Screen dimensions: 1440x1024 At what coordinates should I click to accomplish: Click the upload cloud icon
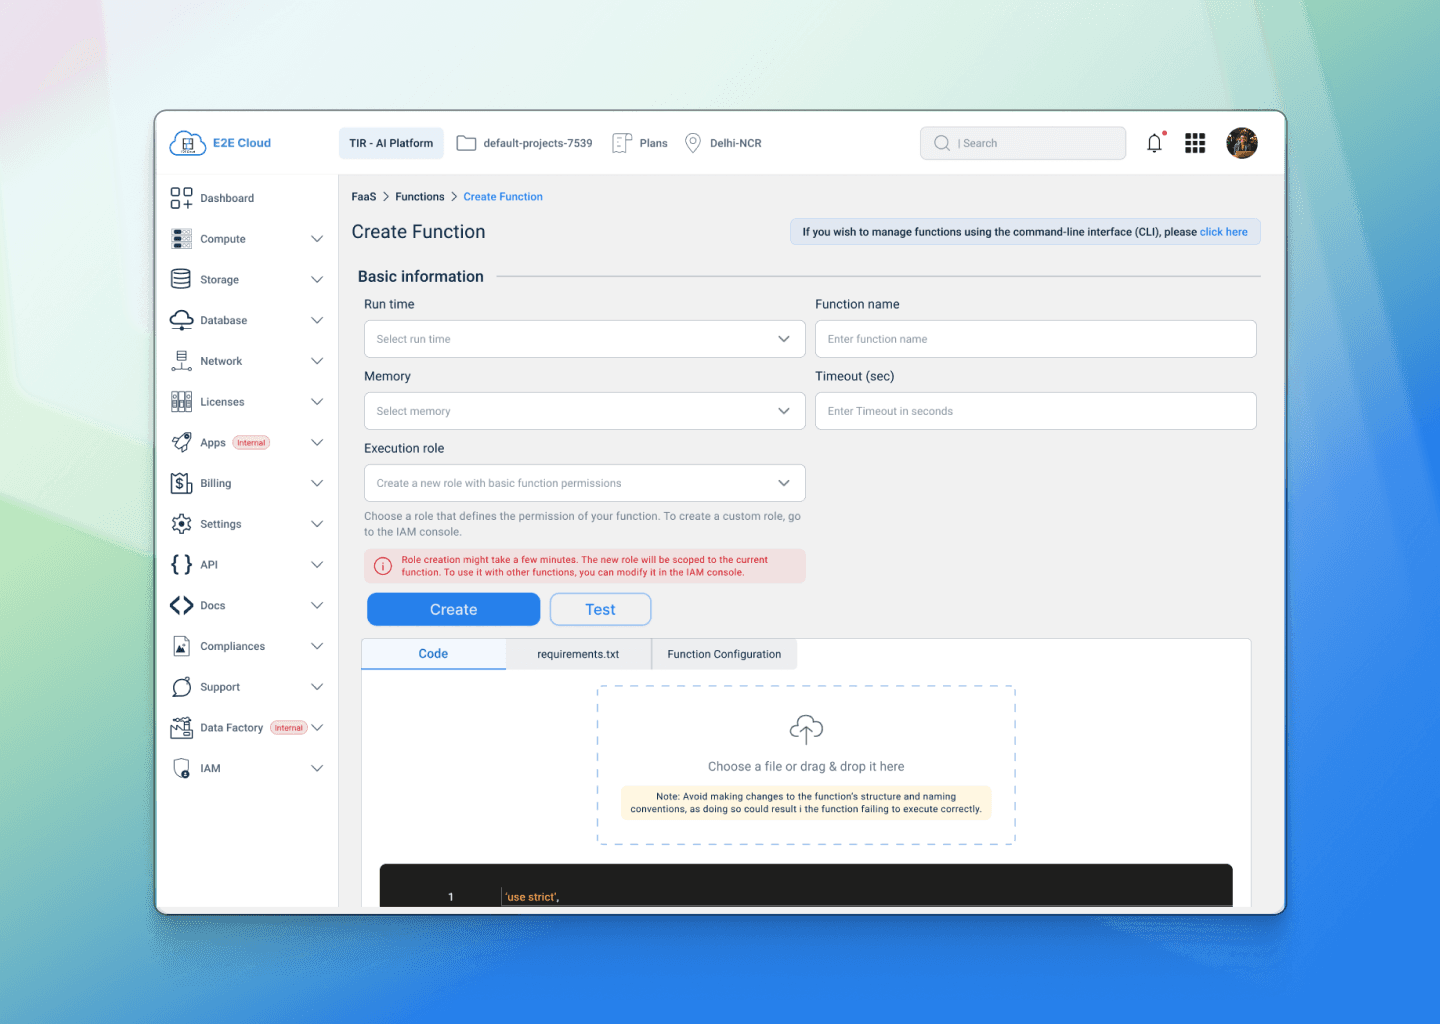806,729
